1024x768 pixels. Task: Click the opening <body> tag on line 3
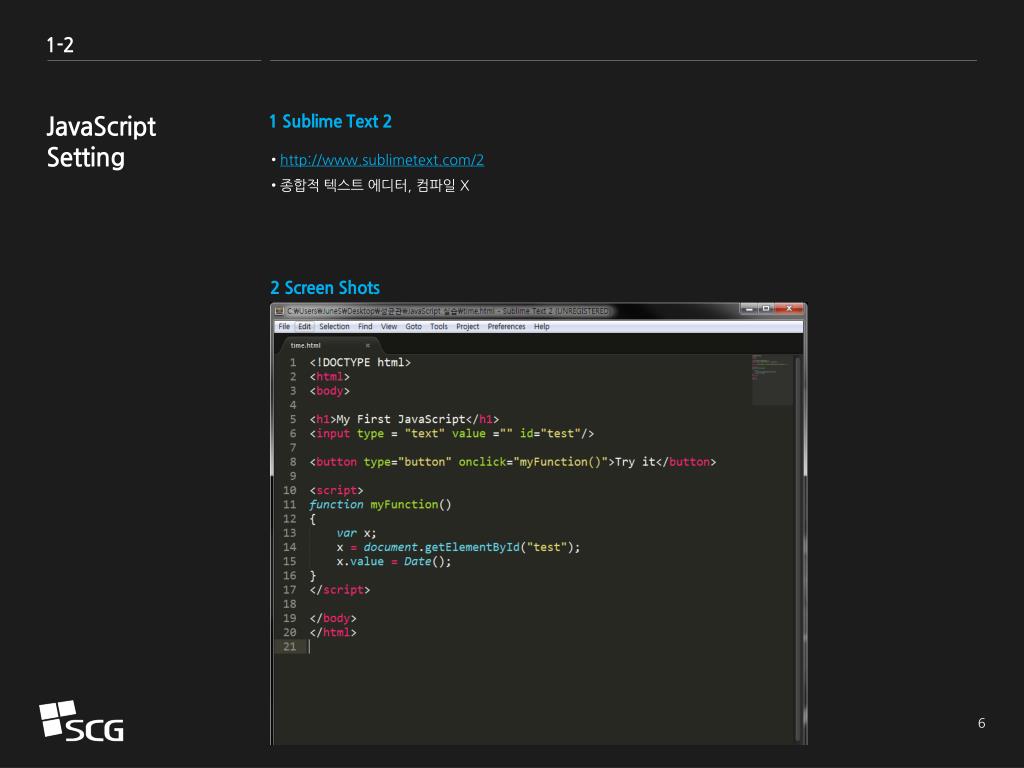pyautogui.click(x=330, y=391)
